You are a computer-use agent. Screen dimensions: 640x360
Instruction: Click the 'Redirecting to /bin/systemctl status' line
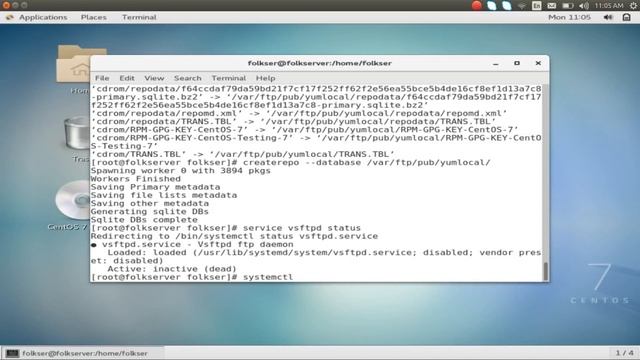click(234, 236)
